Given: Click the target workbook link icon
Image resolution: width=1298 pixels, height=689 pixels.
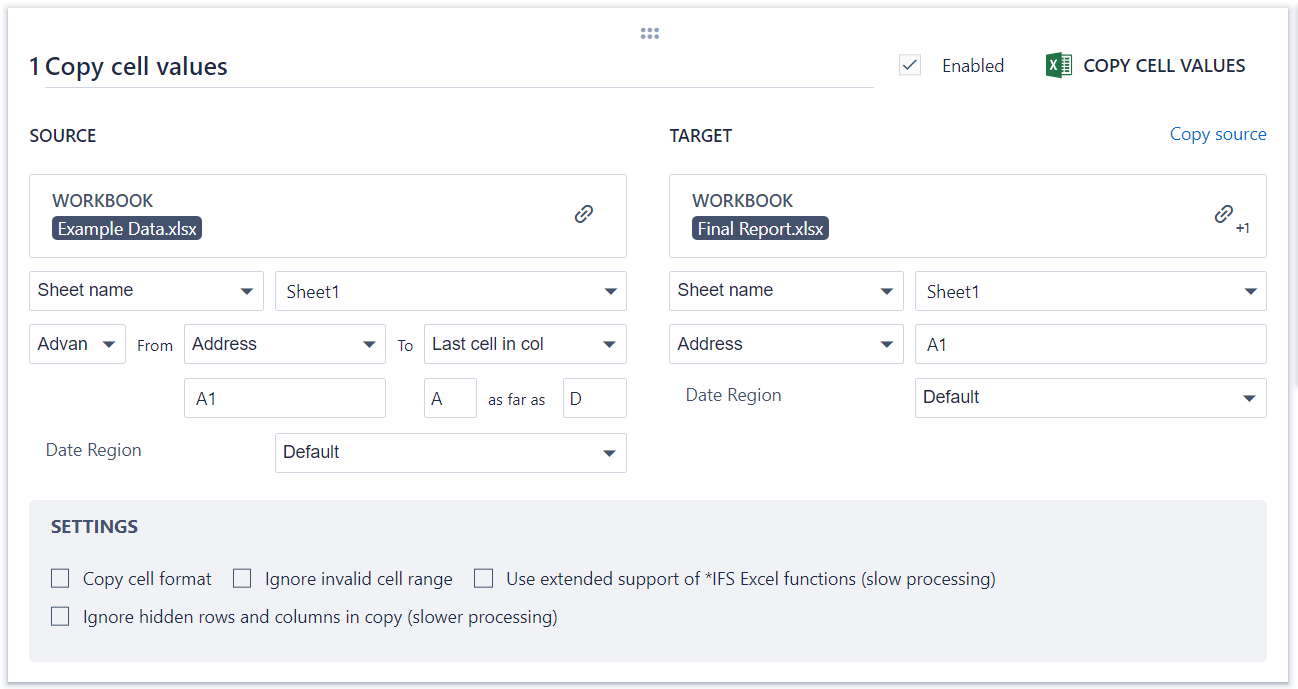Looking at the screenshot, I should tap(1223, 214).
